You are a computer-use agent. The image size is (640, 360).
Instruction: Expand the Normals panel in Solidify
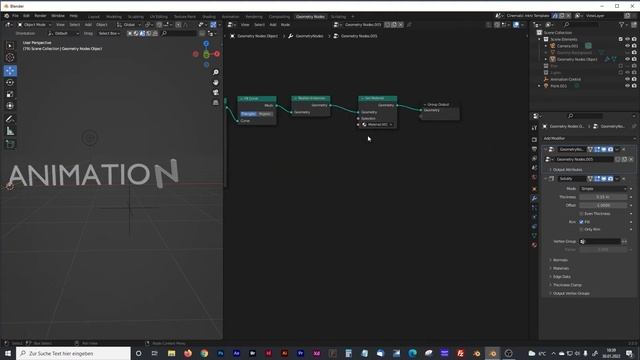(x=560, y=260)
